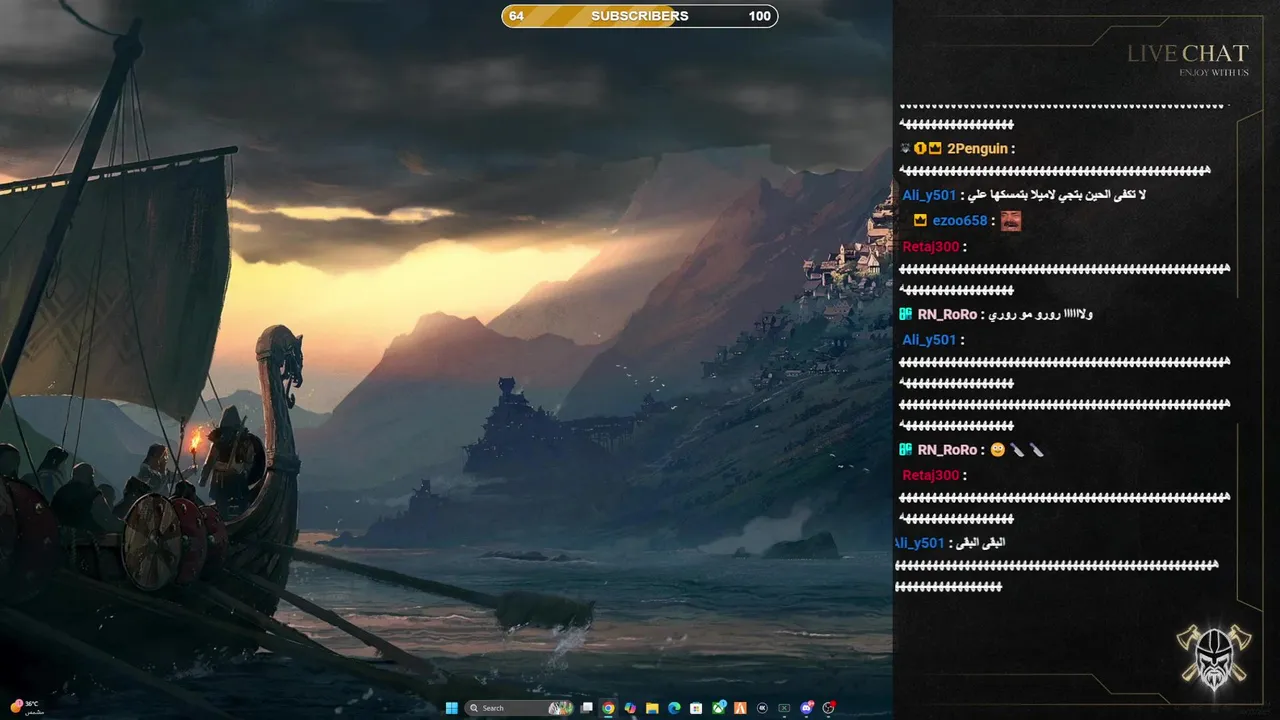Screen dimensions: 1280x720
Task: Click 'Retaj300' username below ezoo658
Action: [x=931, y=246]
